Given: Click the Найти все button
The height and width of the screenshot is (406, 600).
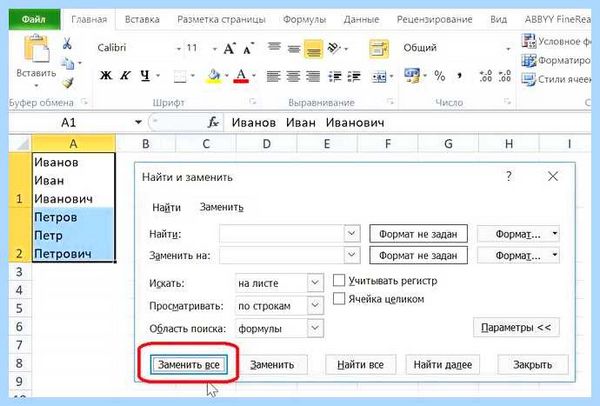Looking at the screenshot, I should [x=360, y=364].
